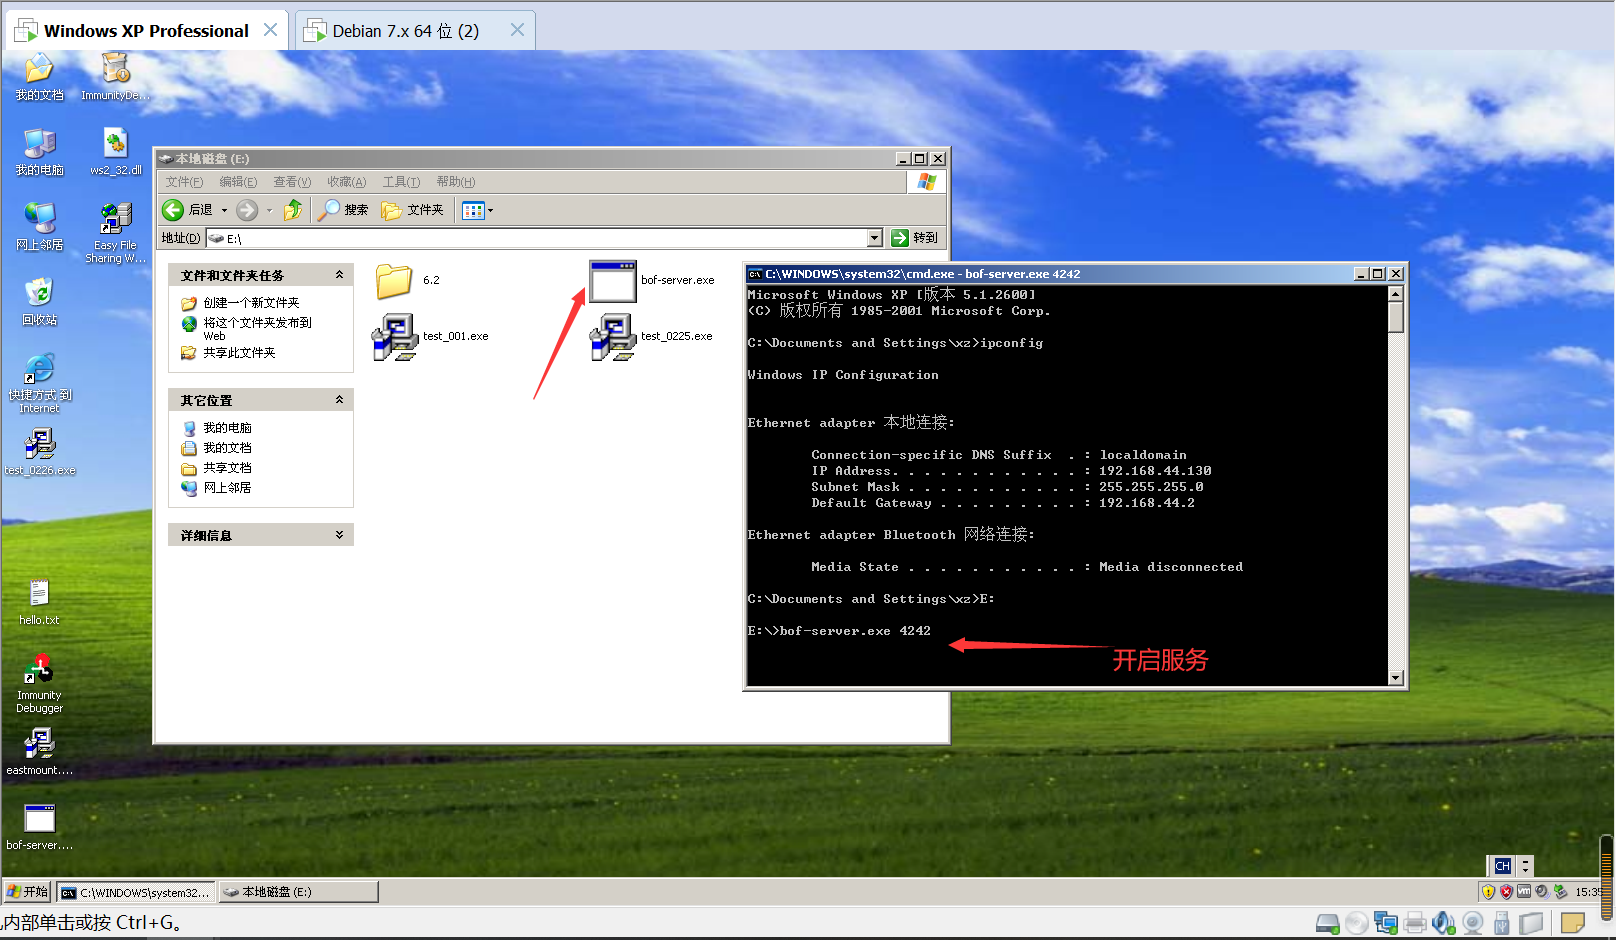Connect the USB device in VMware status bar

pos(1501,922)
